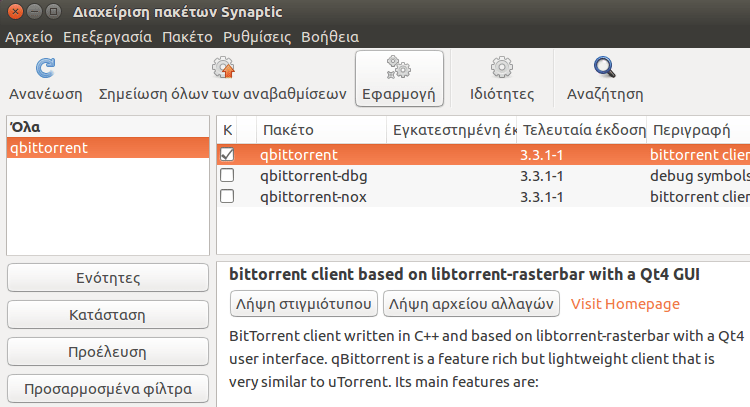750x407 pixels.
Task: Maximize the Synaptic window
Action: pos(54,11)
